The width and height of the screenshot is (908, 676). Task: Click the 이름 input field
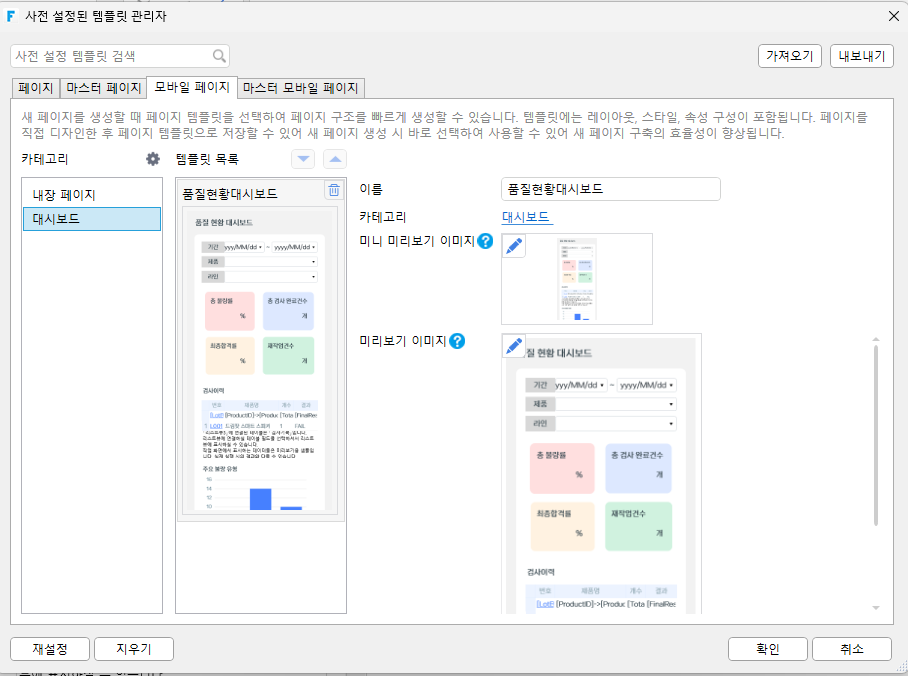click(x=610, y=189)
